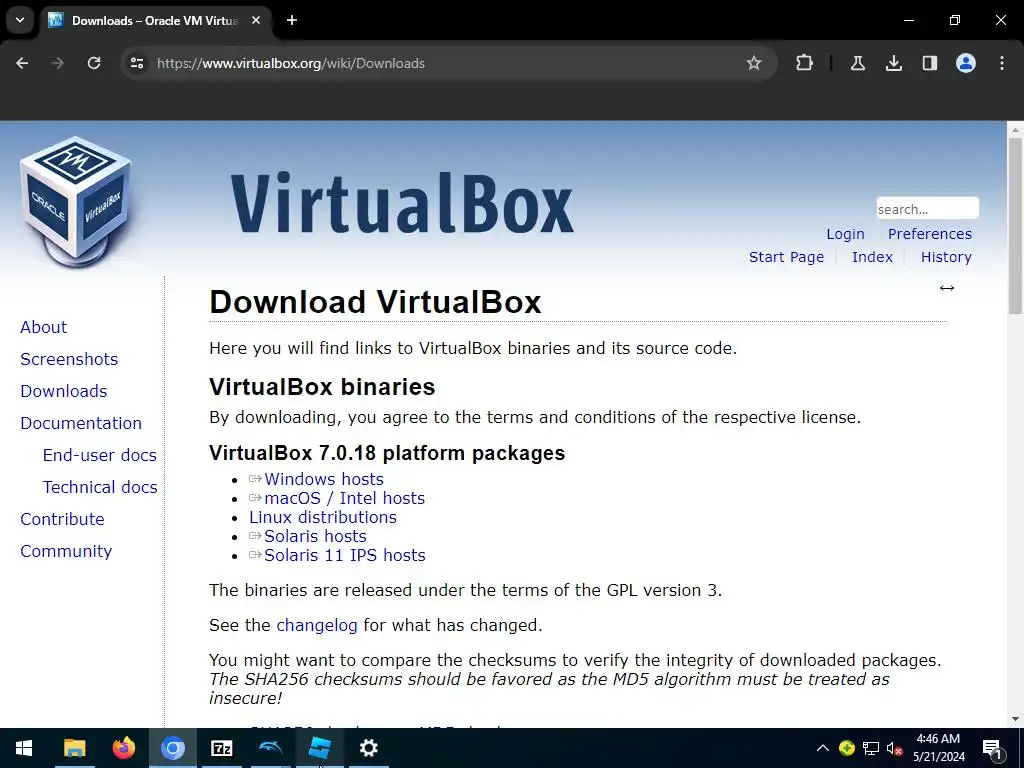Open About in the sidebar
The width and height of the screenshot is (1024, 768).
(44, 327)
